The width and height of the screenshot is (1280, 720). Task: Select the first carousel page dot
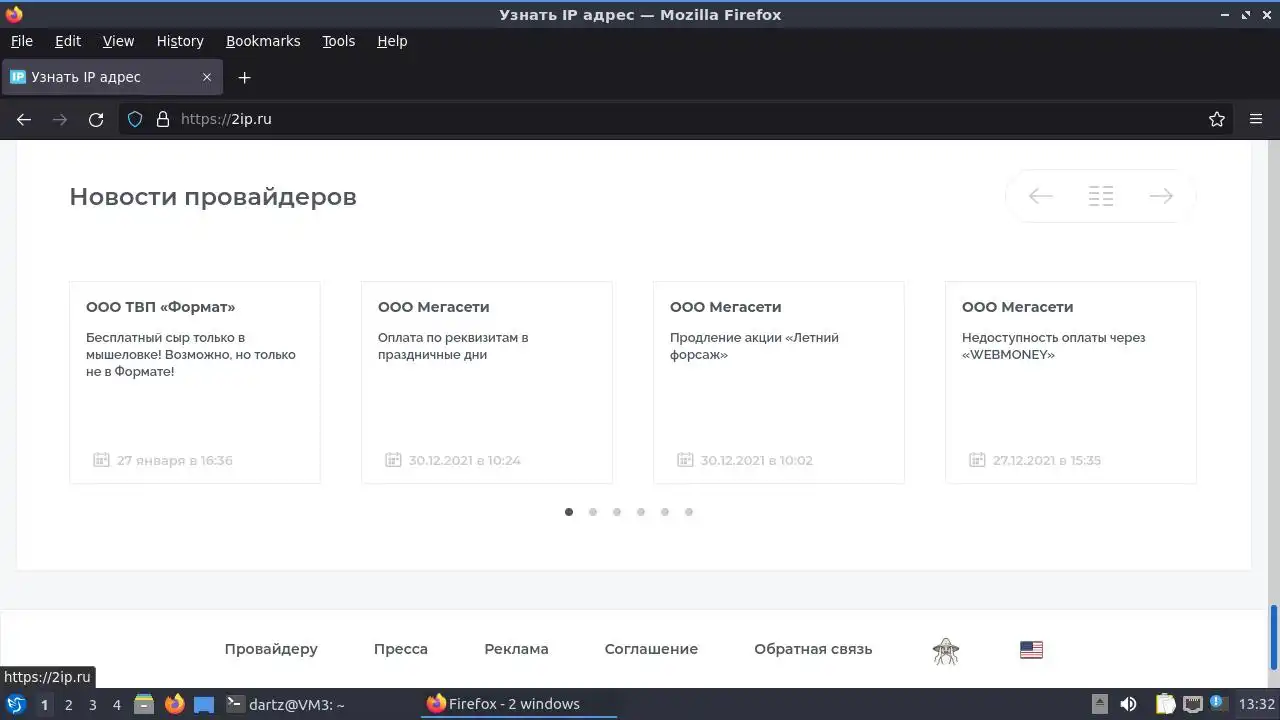[x=569, y=512]
